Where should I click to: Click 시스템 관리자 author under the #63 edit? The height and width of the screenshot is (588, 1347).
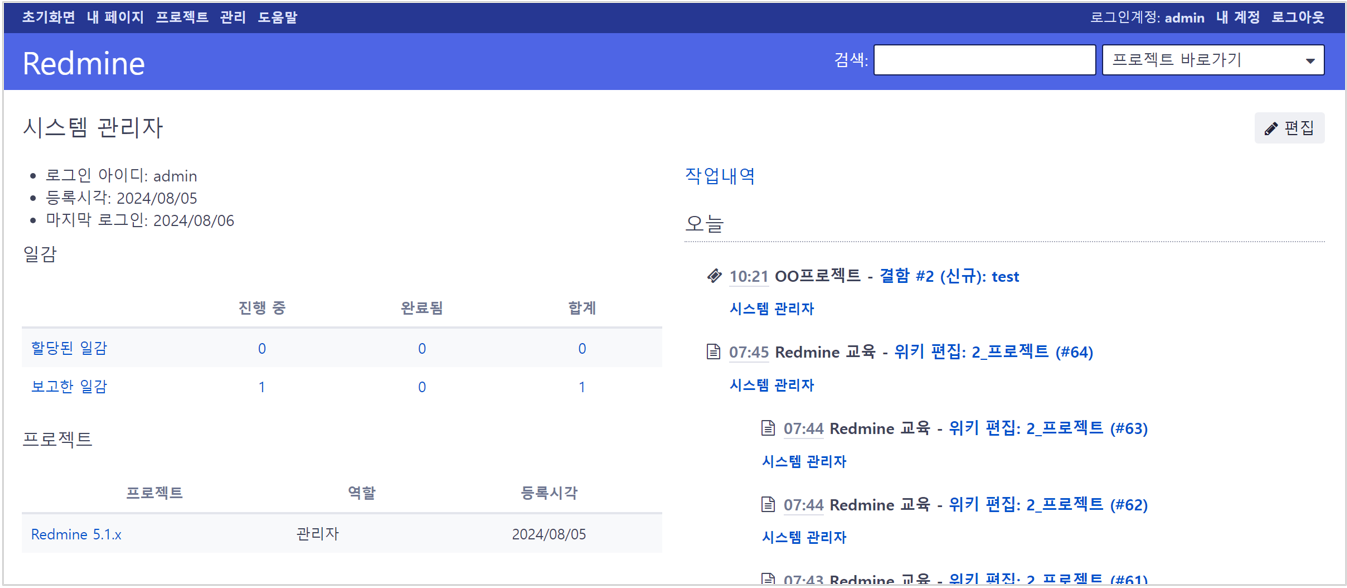pos(804,461)
